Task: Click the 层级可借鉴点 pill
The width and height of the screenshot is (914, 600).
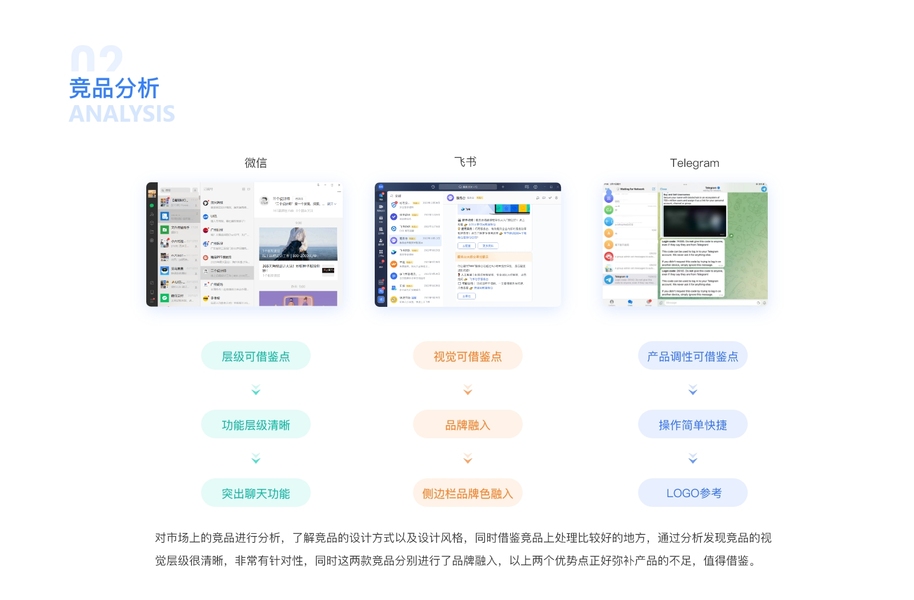Action: tap(255, 356)
